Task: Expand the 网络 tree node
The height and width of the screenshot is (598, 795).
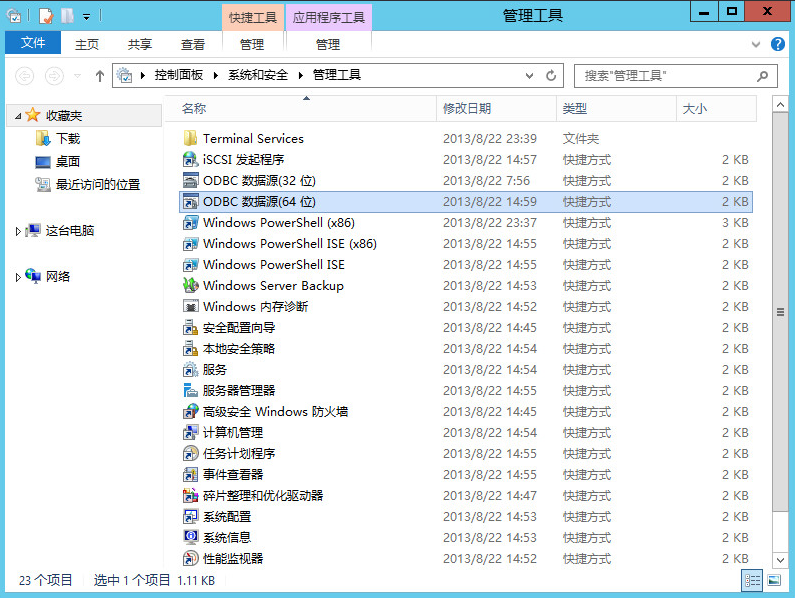Action: point(18,277)
